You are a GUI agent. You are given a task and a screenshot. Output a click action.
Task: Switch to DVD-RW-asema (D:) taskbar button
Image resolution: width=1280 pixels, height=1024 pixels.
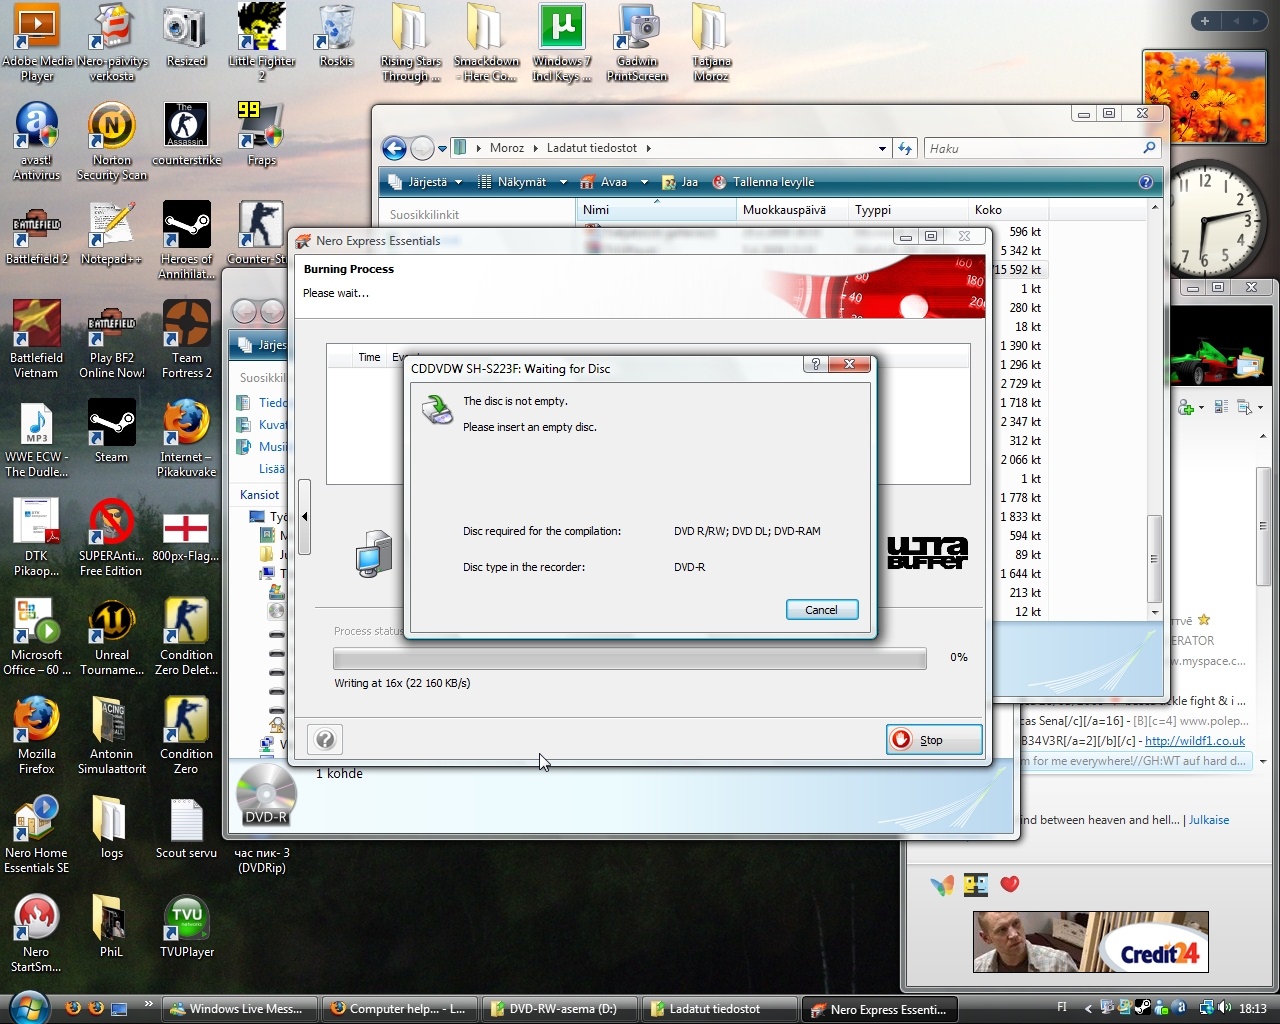(559, 1009)
